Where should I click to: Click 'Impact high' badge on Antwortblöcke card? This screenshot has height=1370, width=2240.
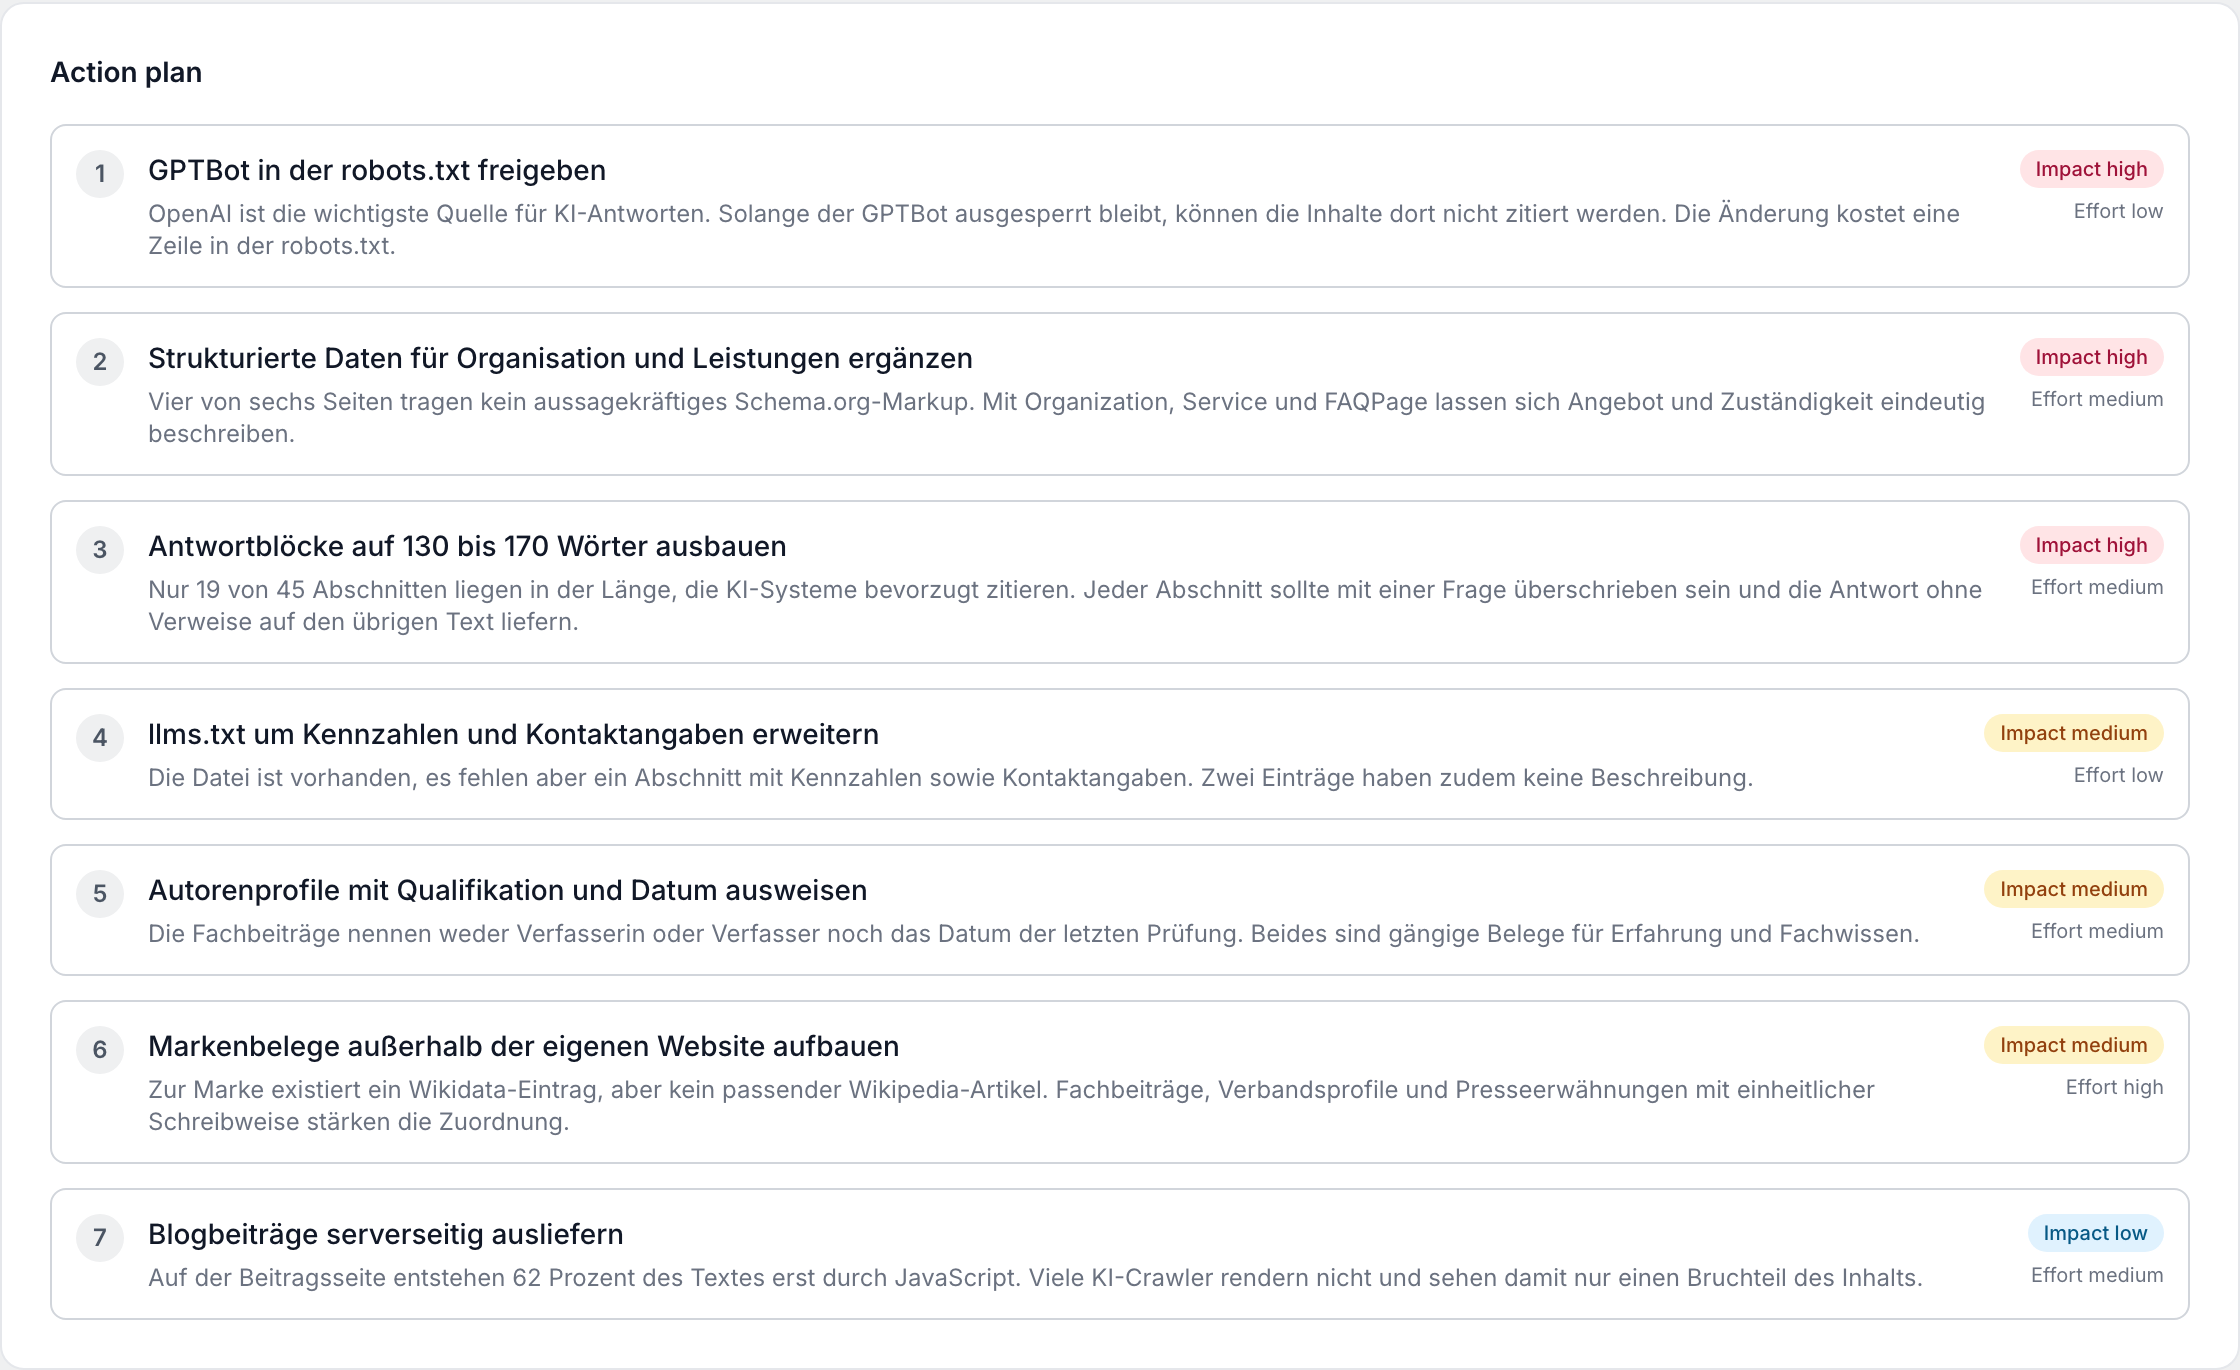click(x=2091, y=545)
